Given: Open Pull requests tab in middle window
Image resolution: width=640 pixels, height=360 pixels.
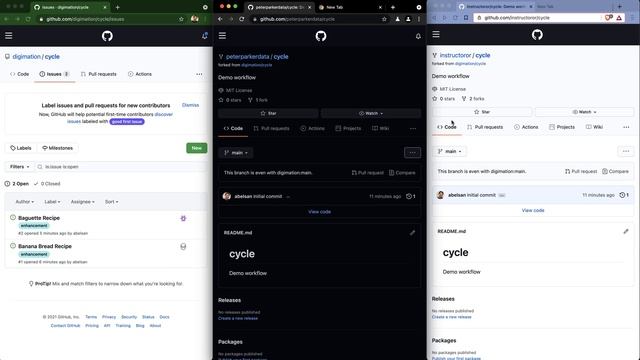Looking at the screenshot, I should (x=271, y=128).
